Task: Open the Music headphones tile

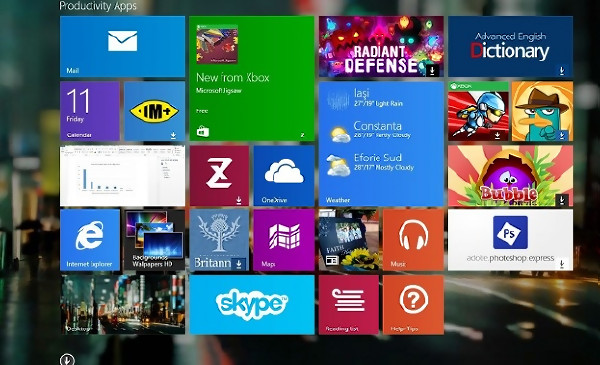Action: [x=413, y=240]
